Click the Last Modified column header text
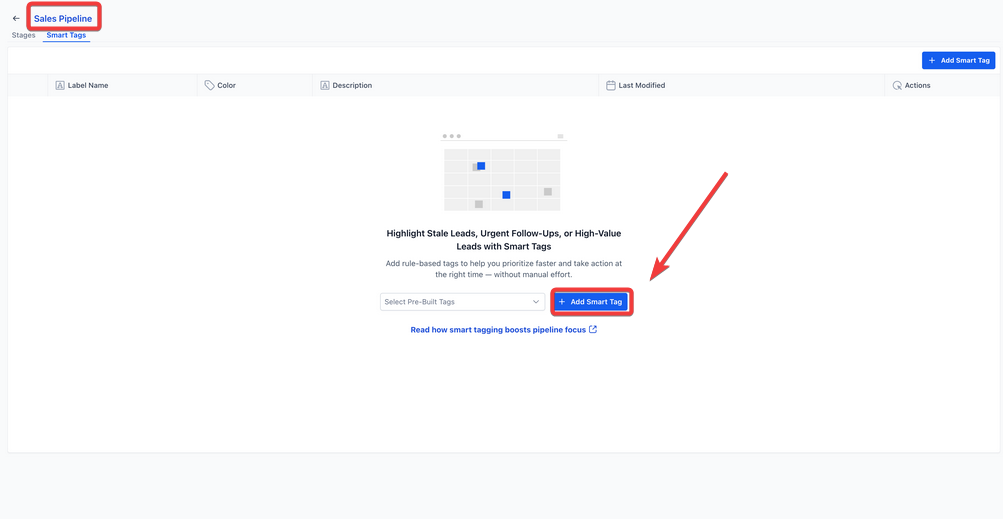1003x519 pixels. click(642, 86)
